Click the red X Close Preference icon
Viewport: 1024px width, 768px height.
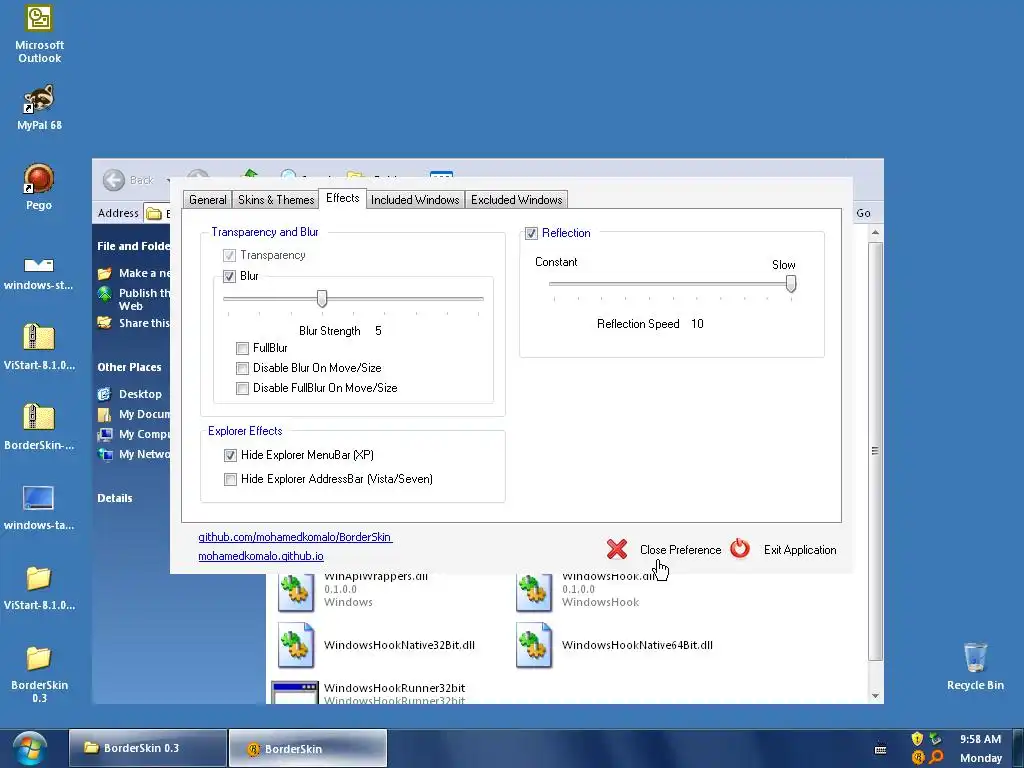point(616,549)
